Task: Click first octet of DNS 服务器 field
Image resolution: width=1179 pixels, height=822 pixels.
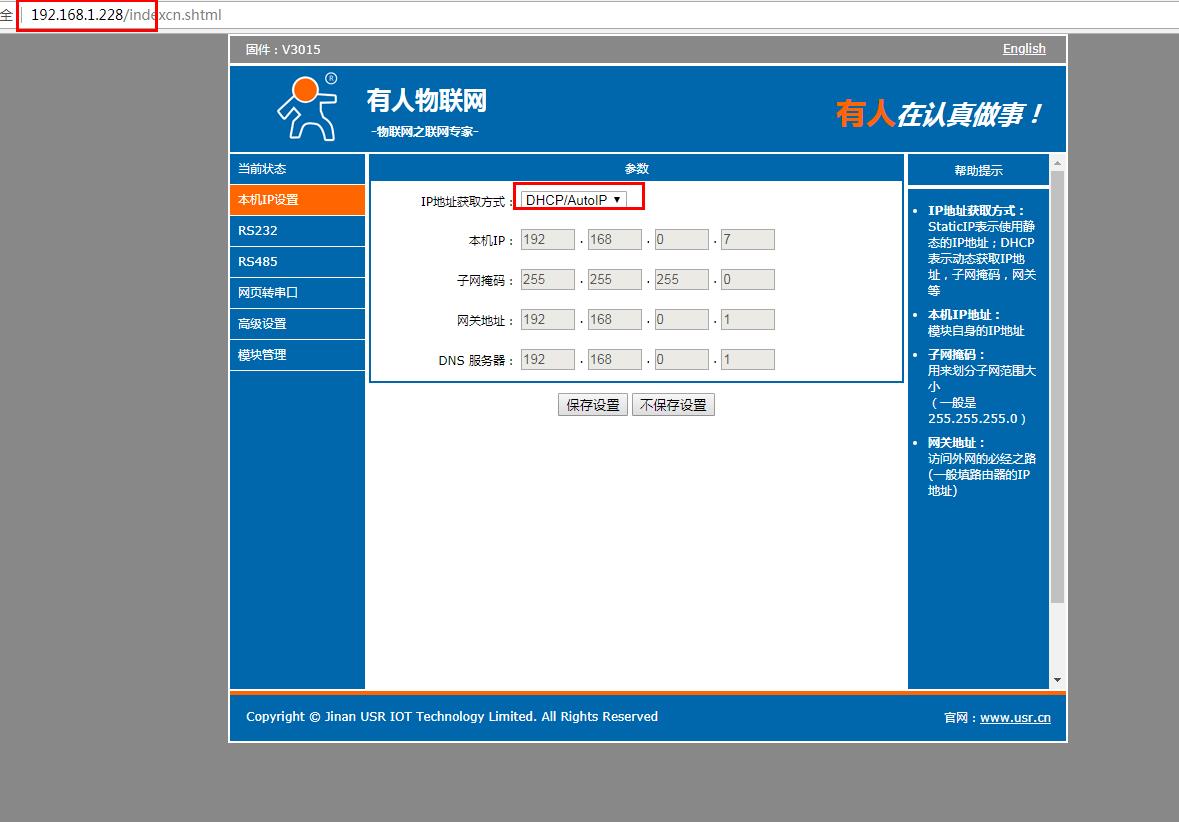Action: tap(548, 360)
